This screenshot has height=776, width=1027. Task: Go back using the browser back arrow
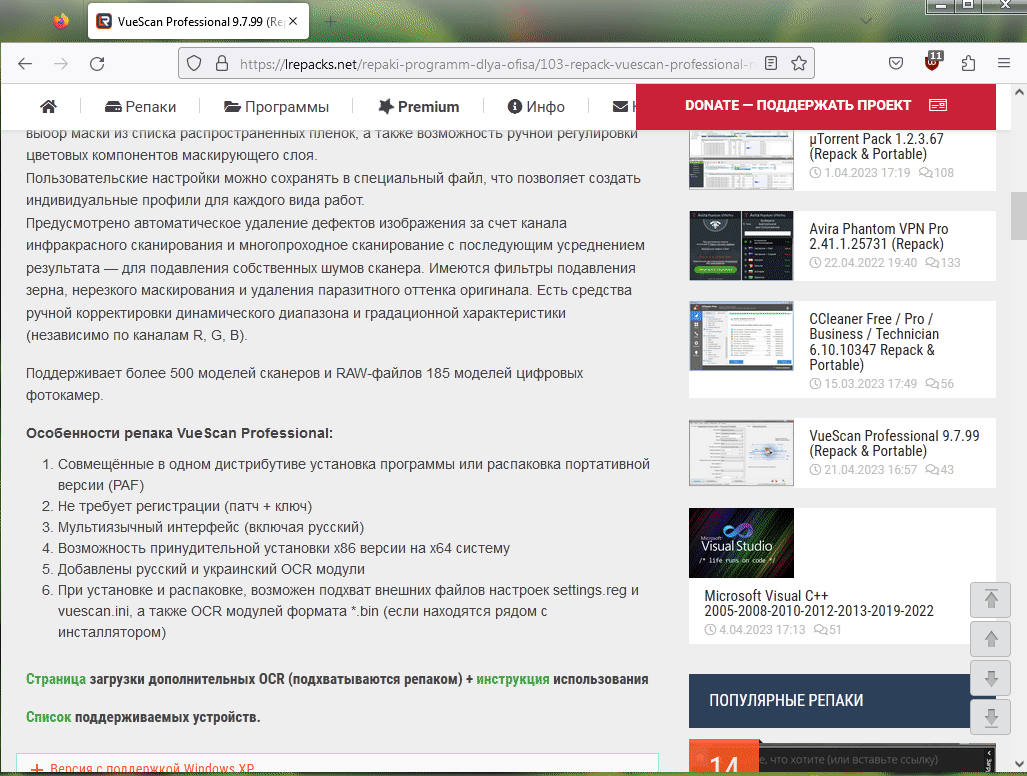point(25,64)
